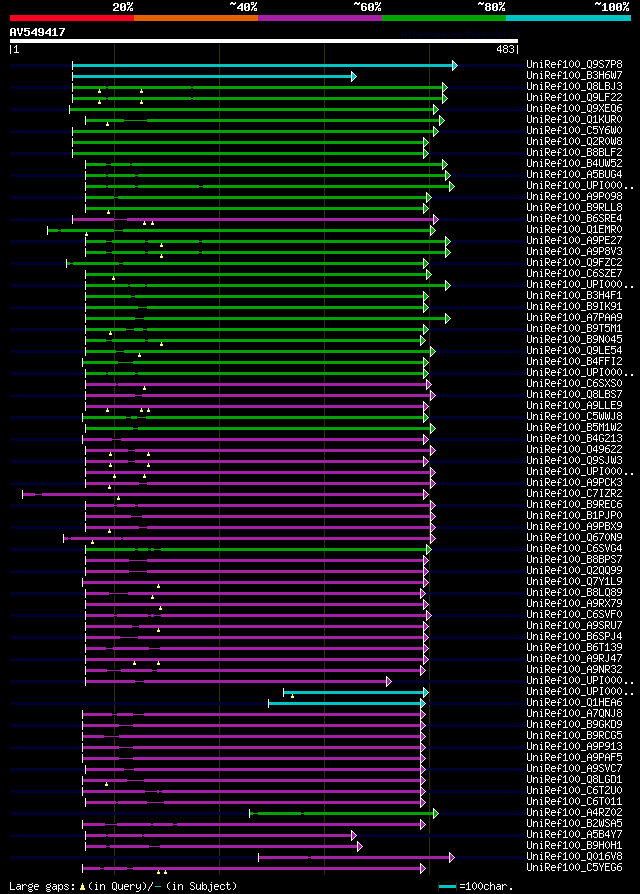Open the UniRef100_A4RZ02 entry

click(574, 812)
